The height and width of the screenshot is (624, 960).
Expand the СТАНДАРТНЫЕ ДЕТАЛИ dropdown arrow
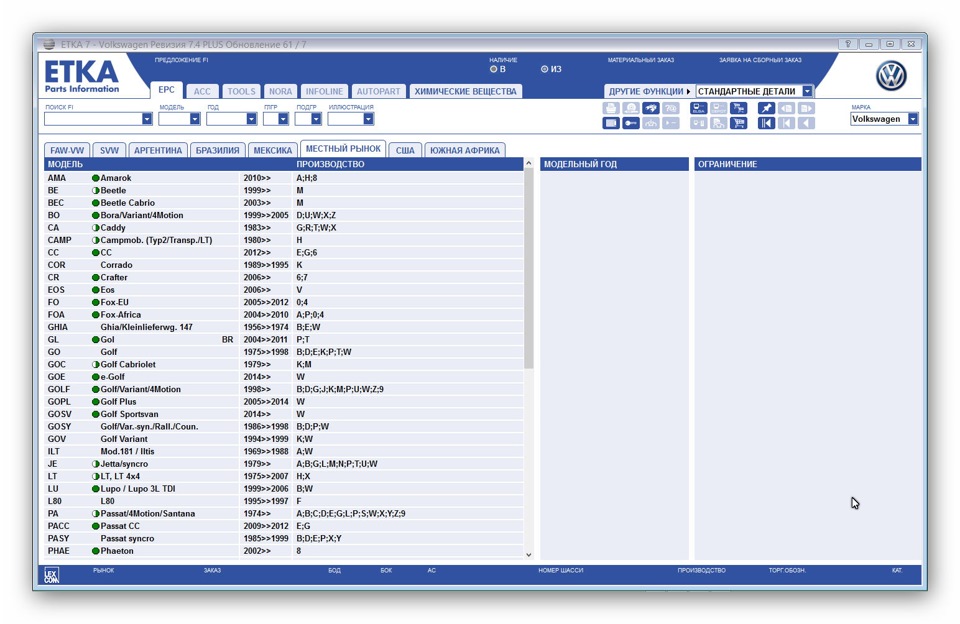point(808,91)
